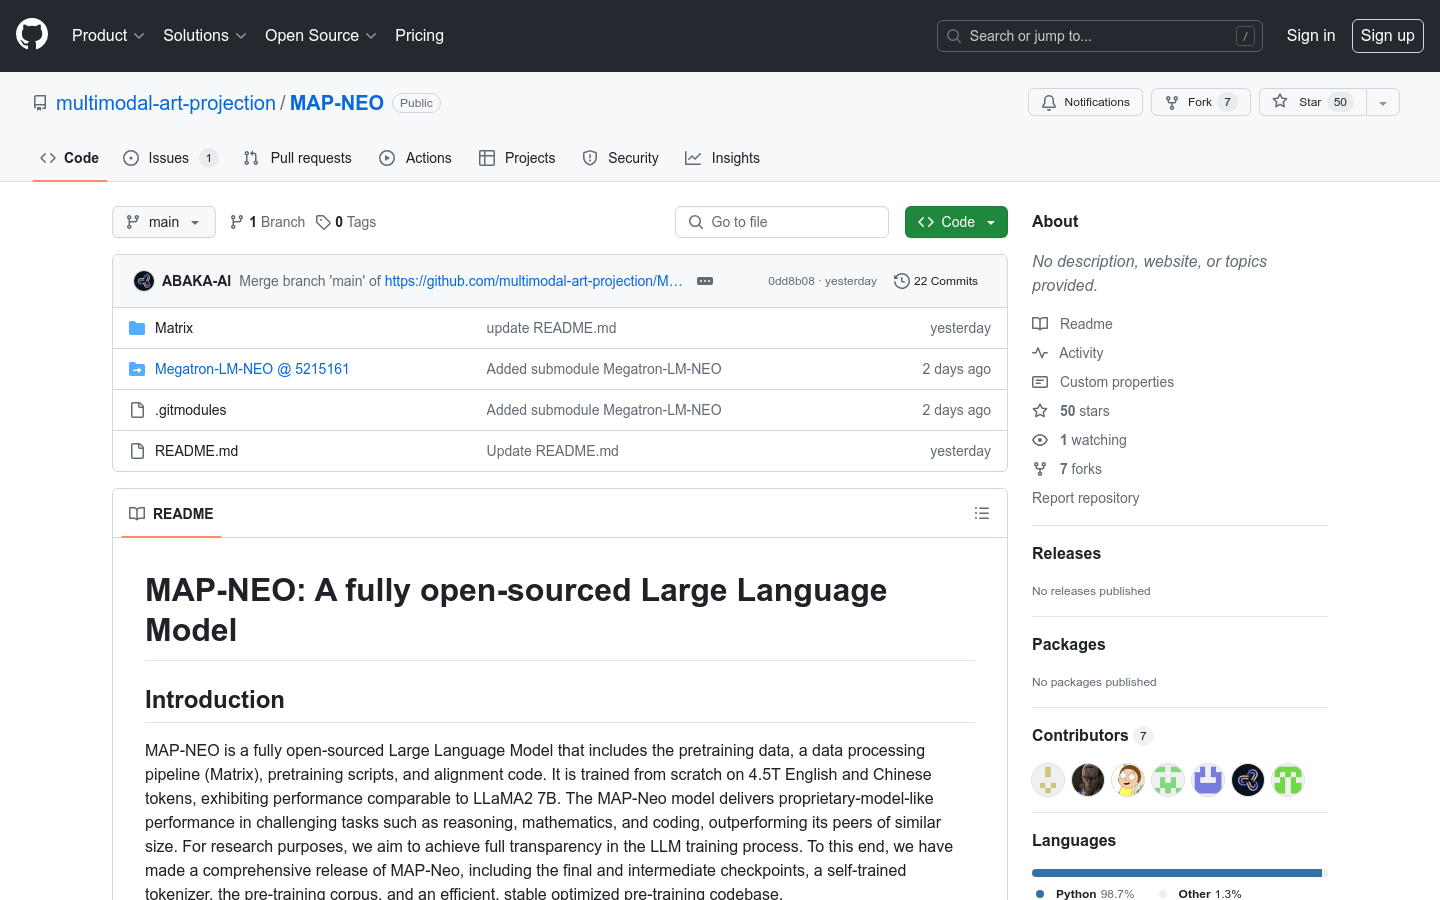Select the README tab header
The width and height of the screenshot is (1440, 900).
(x=171, y=513)
